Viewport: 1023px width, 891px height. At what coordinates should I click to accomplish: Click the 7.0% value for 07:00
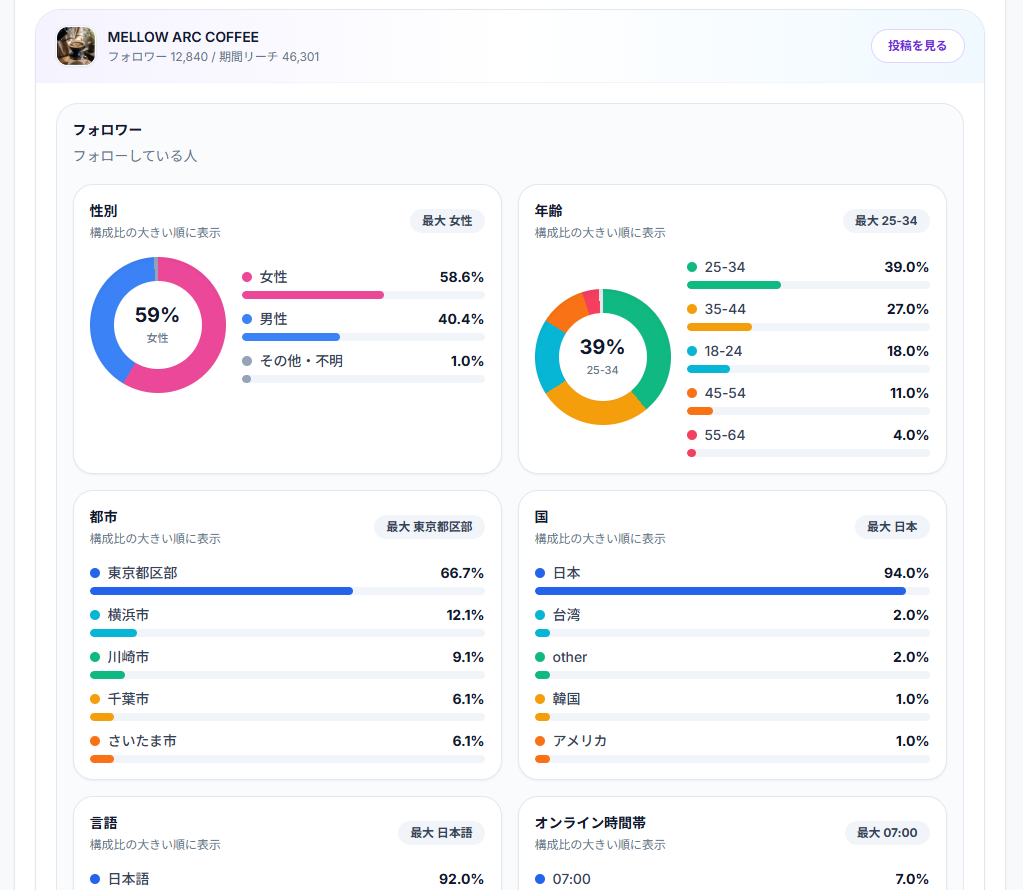(x=912, y=879)
